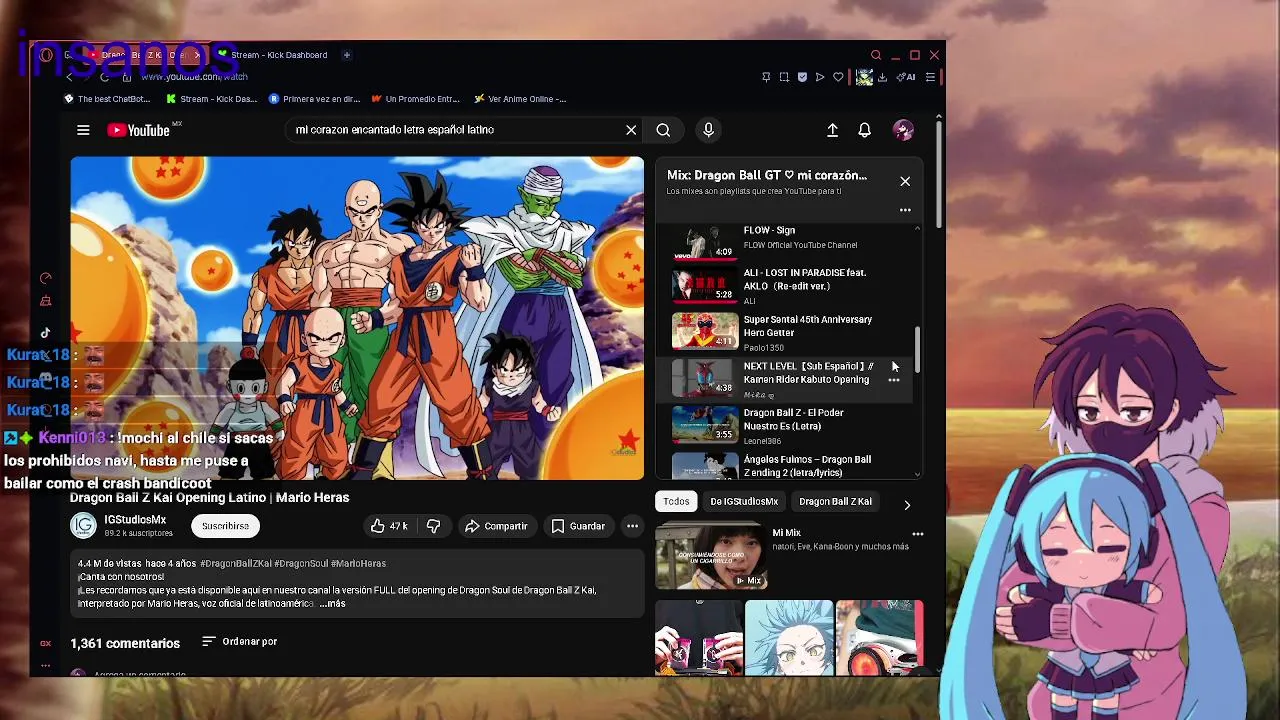Open the browser downloads icon

pyautogui.click(x=882, y=77)
